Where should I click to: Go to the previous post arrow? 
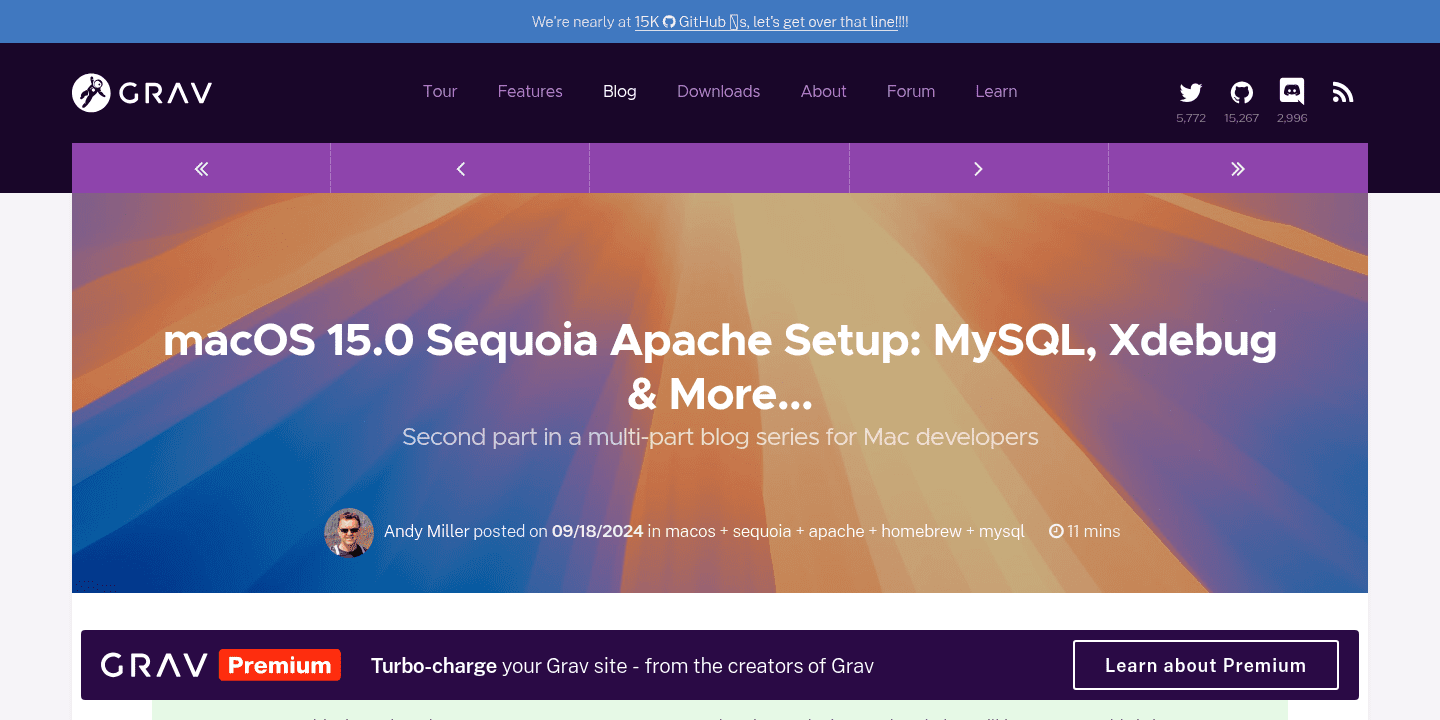[459, 168]
